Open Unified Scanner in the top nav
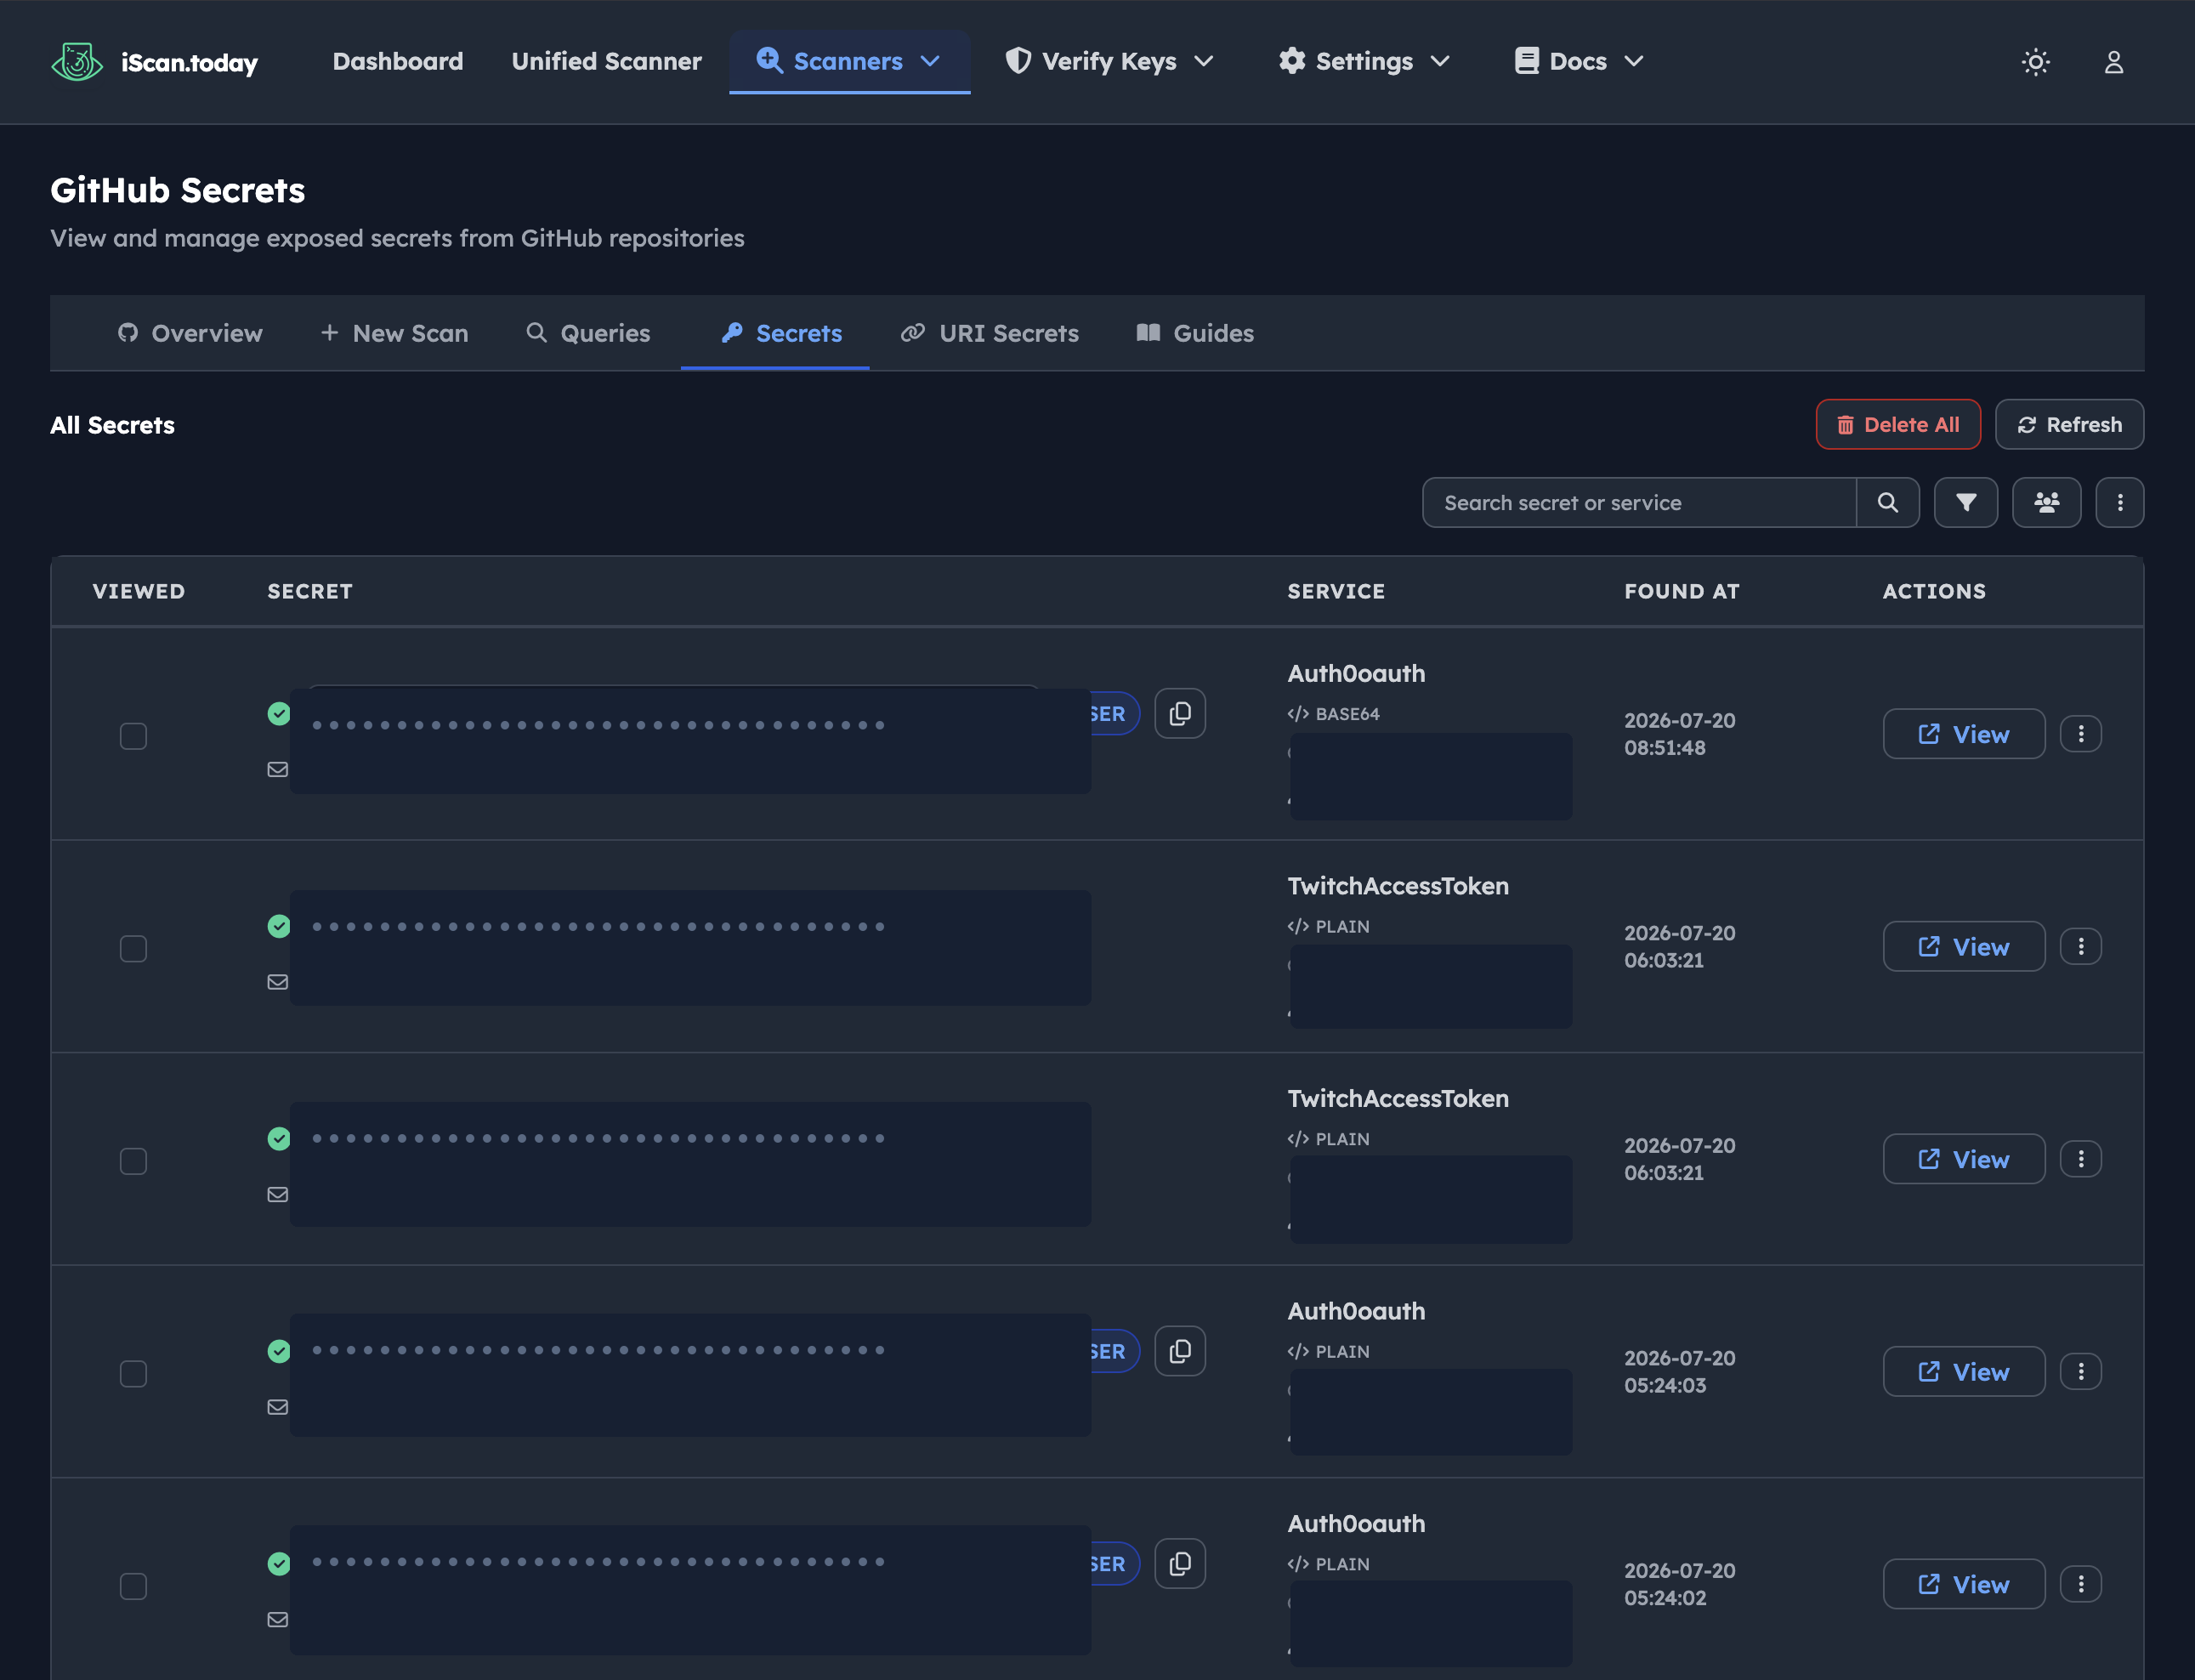 coord(606,61)
